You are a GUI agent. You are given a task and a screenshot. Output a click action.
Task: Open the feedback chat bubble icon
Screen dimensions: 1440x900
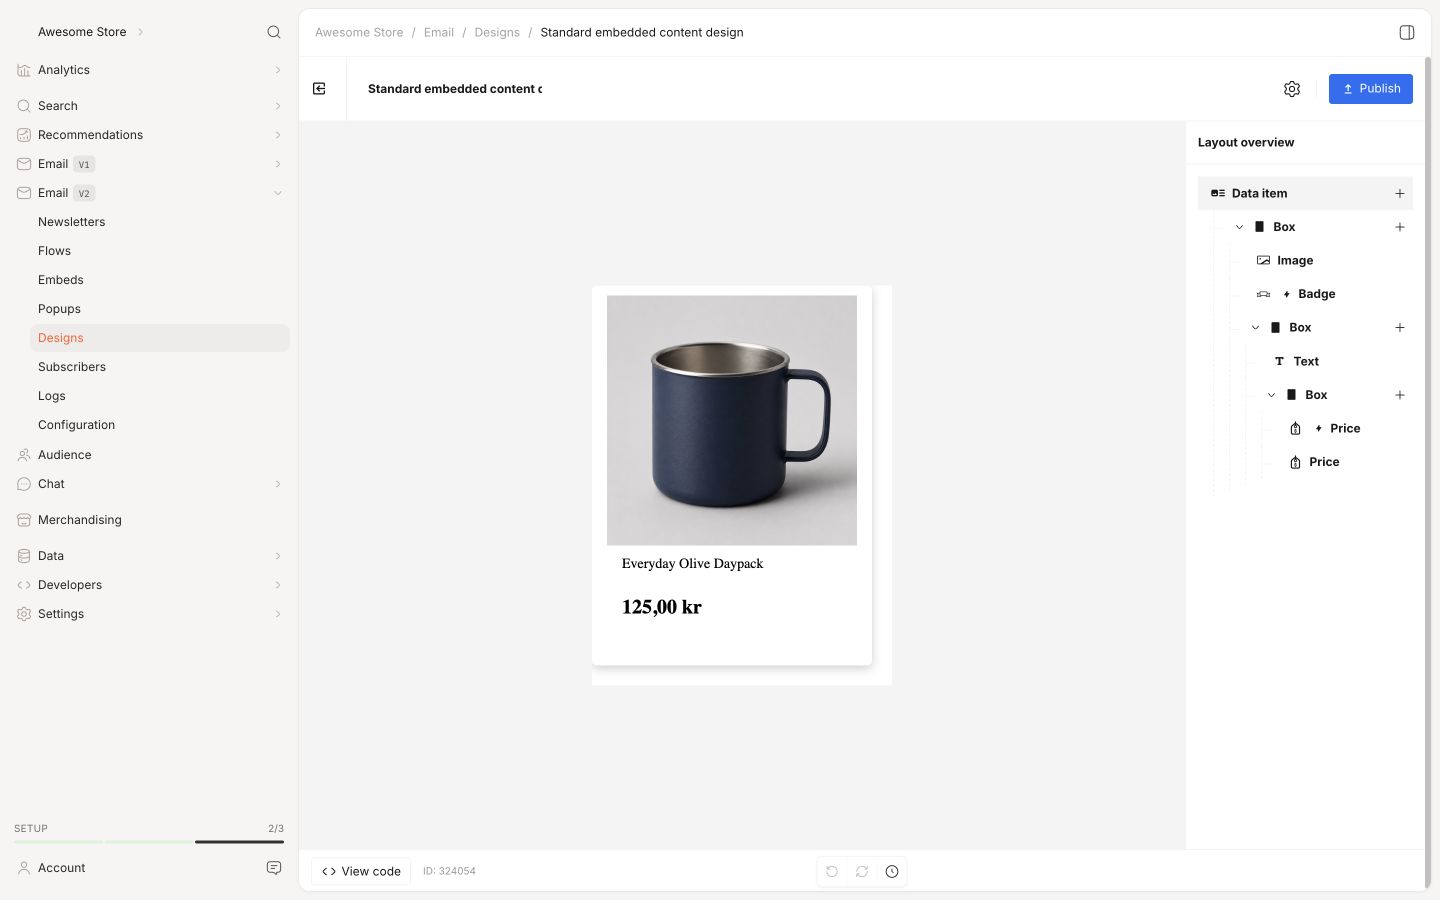(274, 868)
